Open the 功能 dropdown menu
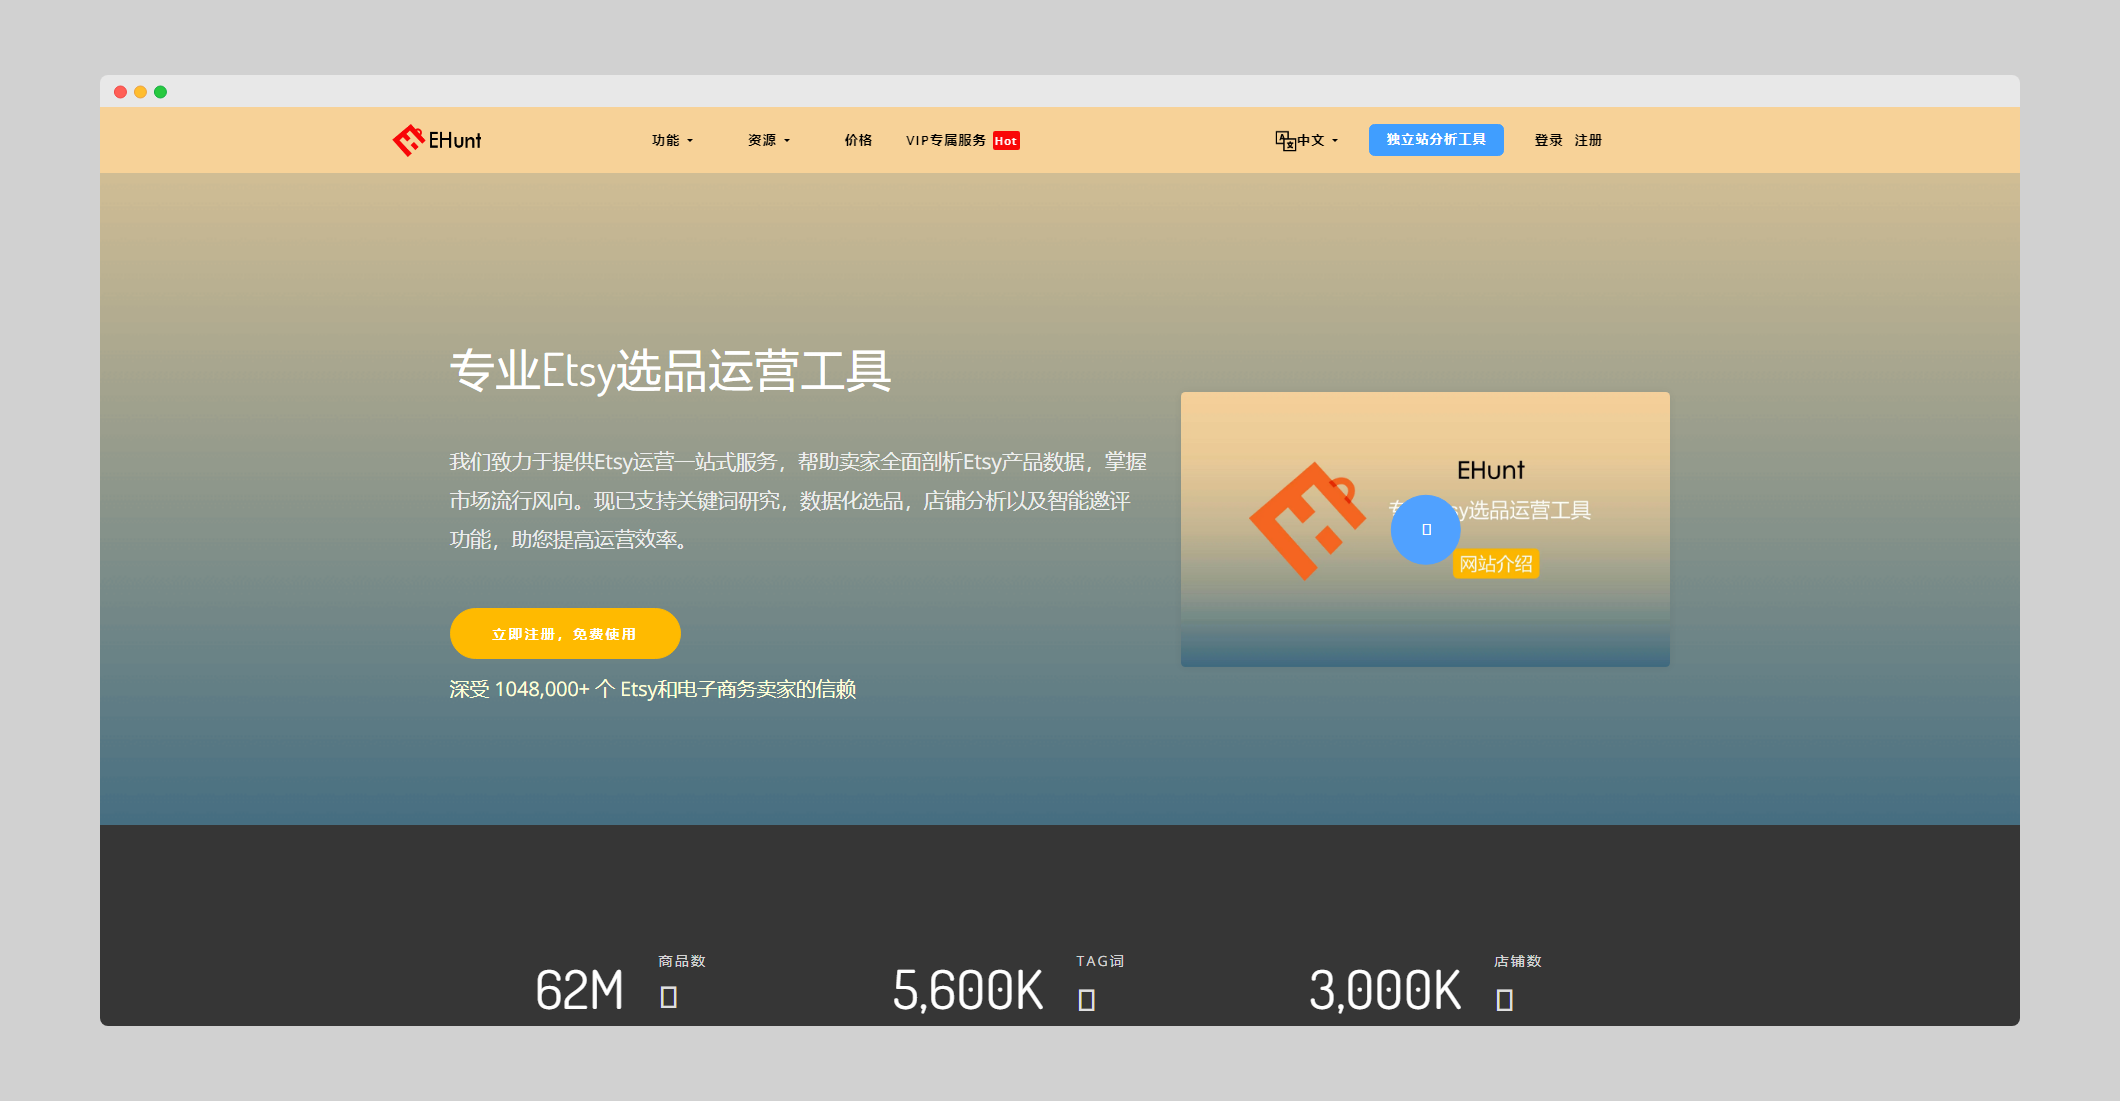 point(672,140)
